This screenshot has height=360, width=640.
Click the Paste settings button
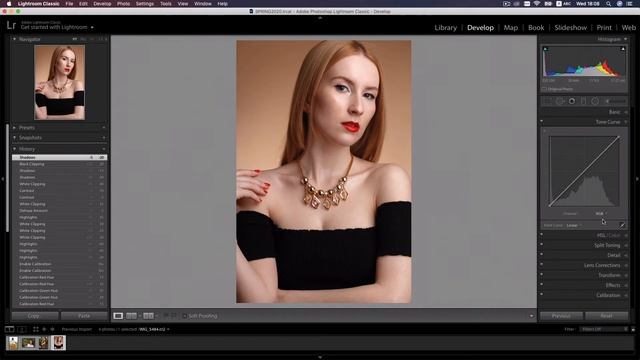click(x=84, y=316)
